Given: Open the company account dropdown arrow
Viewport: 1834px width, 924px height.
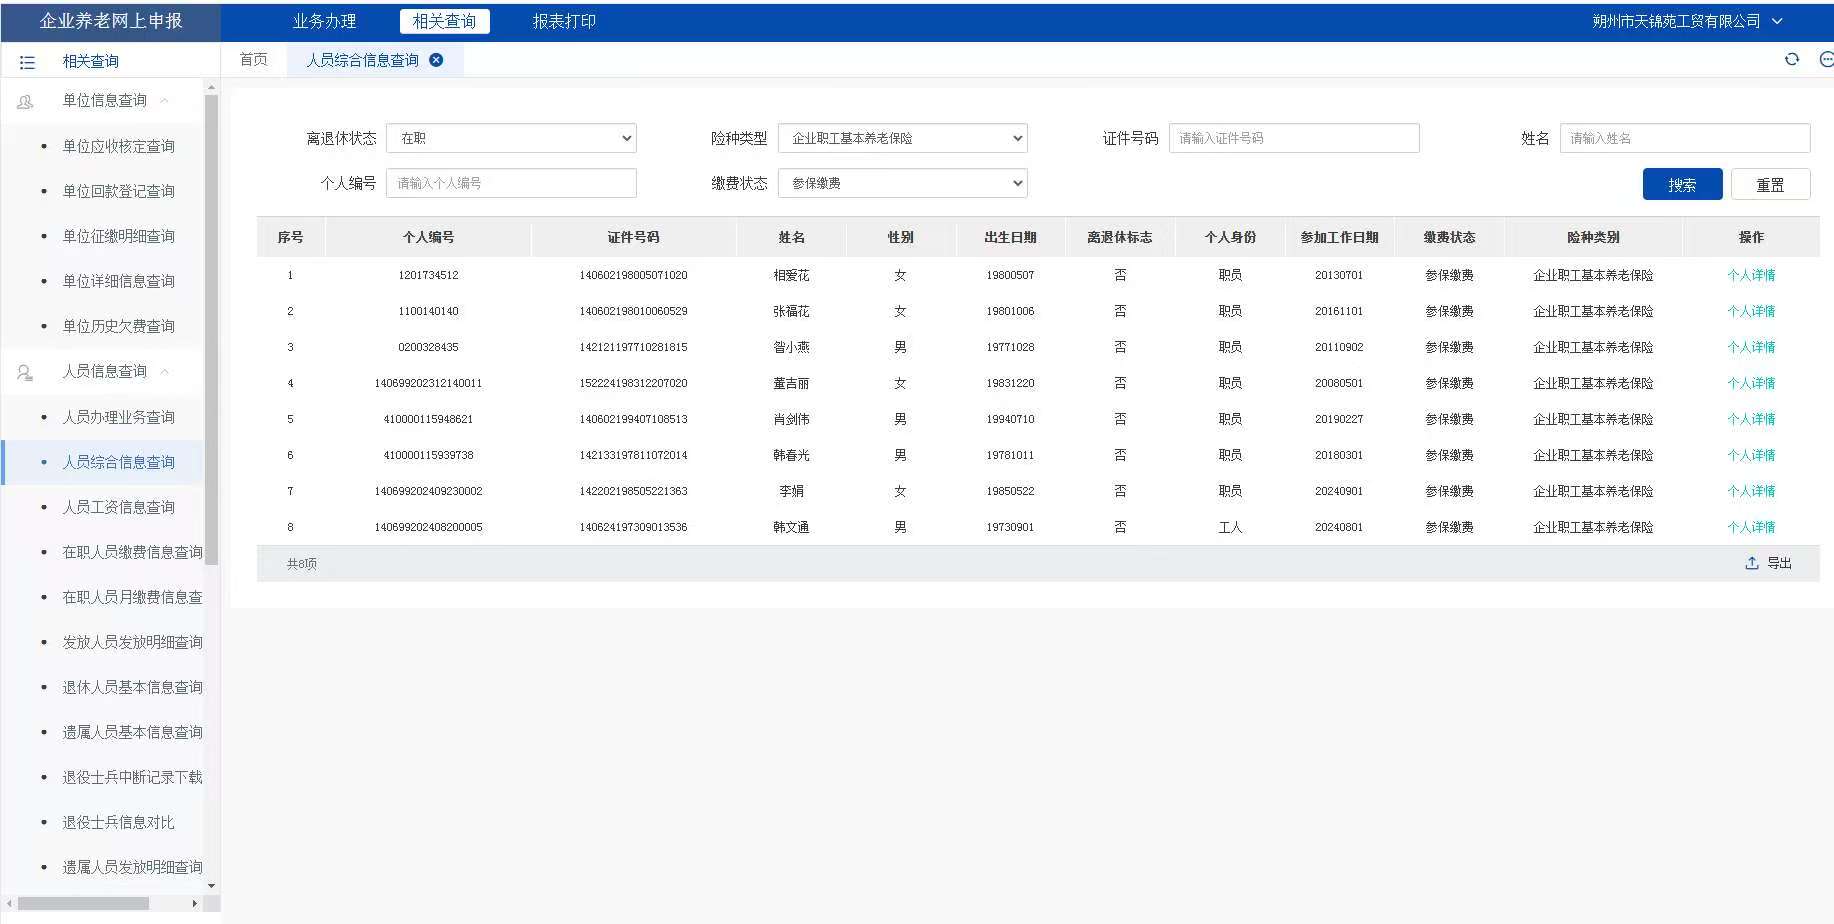Looking at the screenshot, I should coord(1777,21).
